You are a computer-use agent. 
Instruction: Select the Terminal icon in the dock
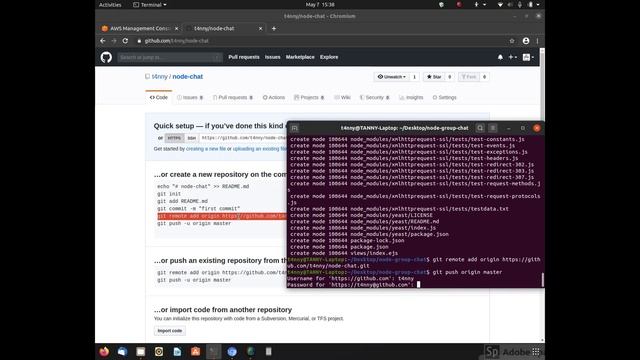click(213, 351)
